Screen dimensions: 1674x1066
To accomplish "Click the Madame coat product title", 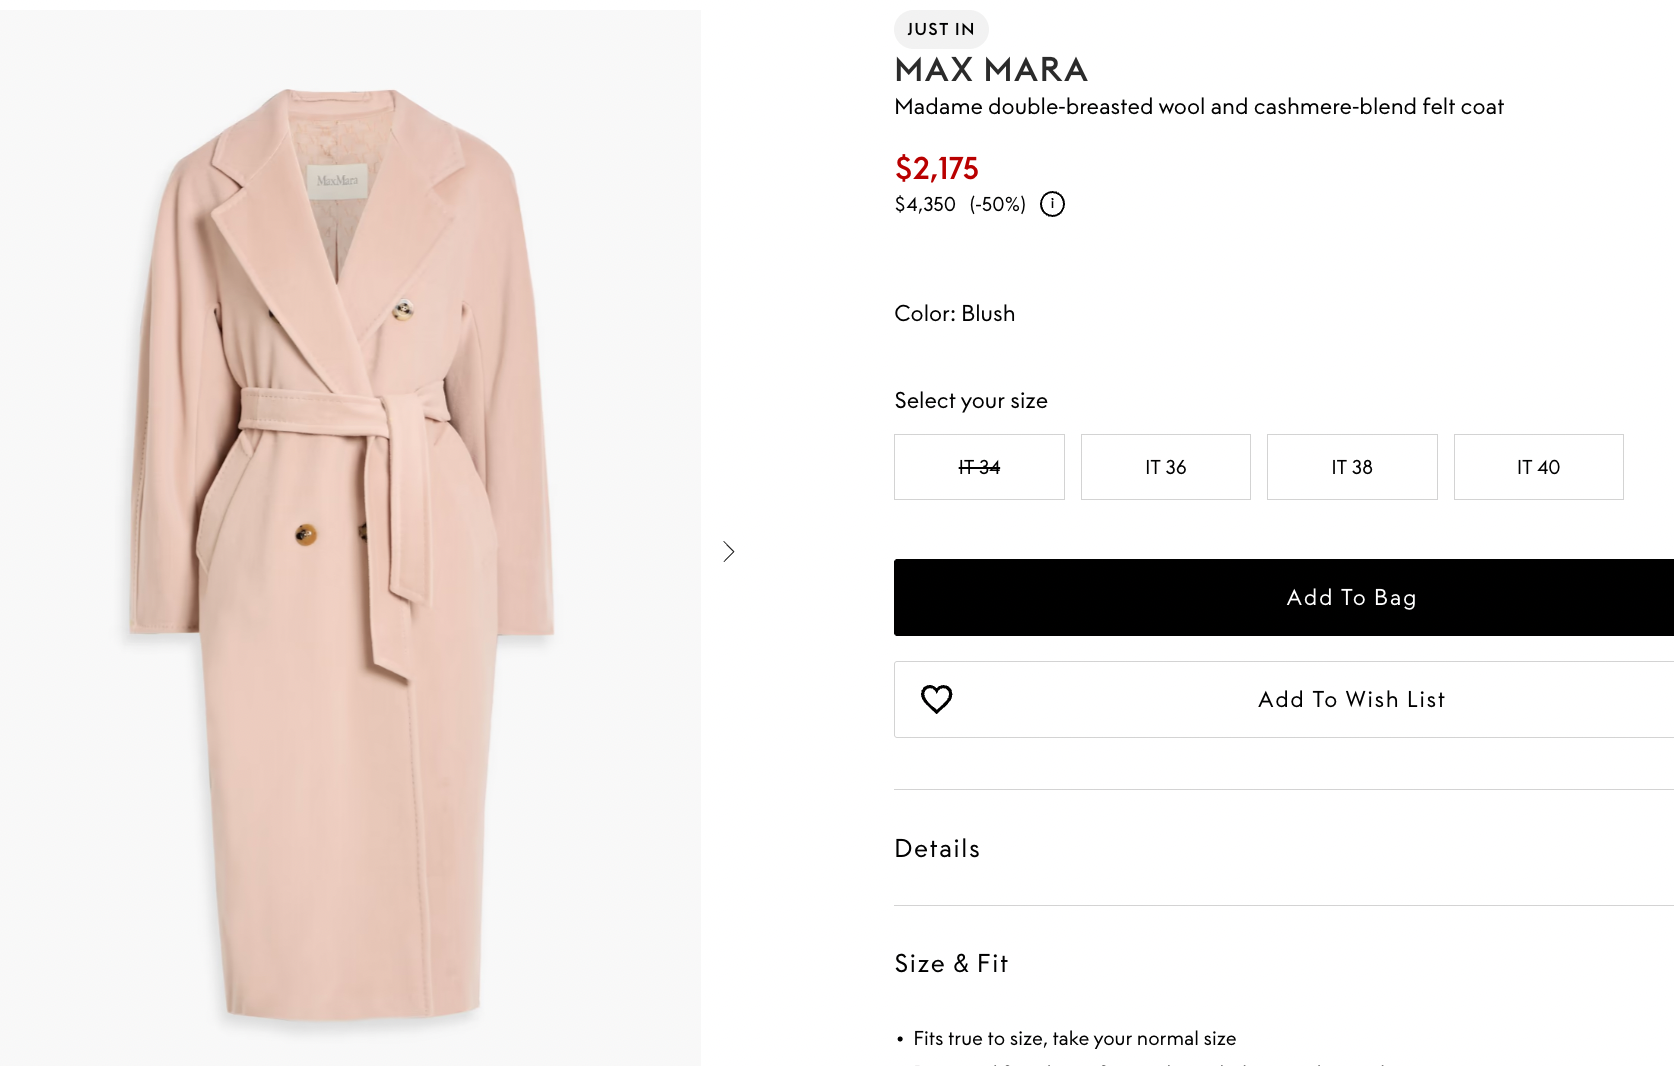I will (1198, 107).
